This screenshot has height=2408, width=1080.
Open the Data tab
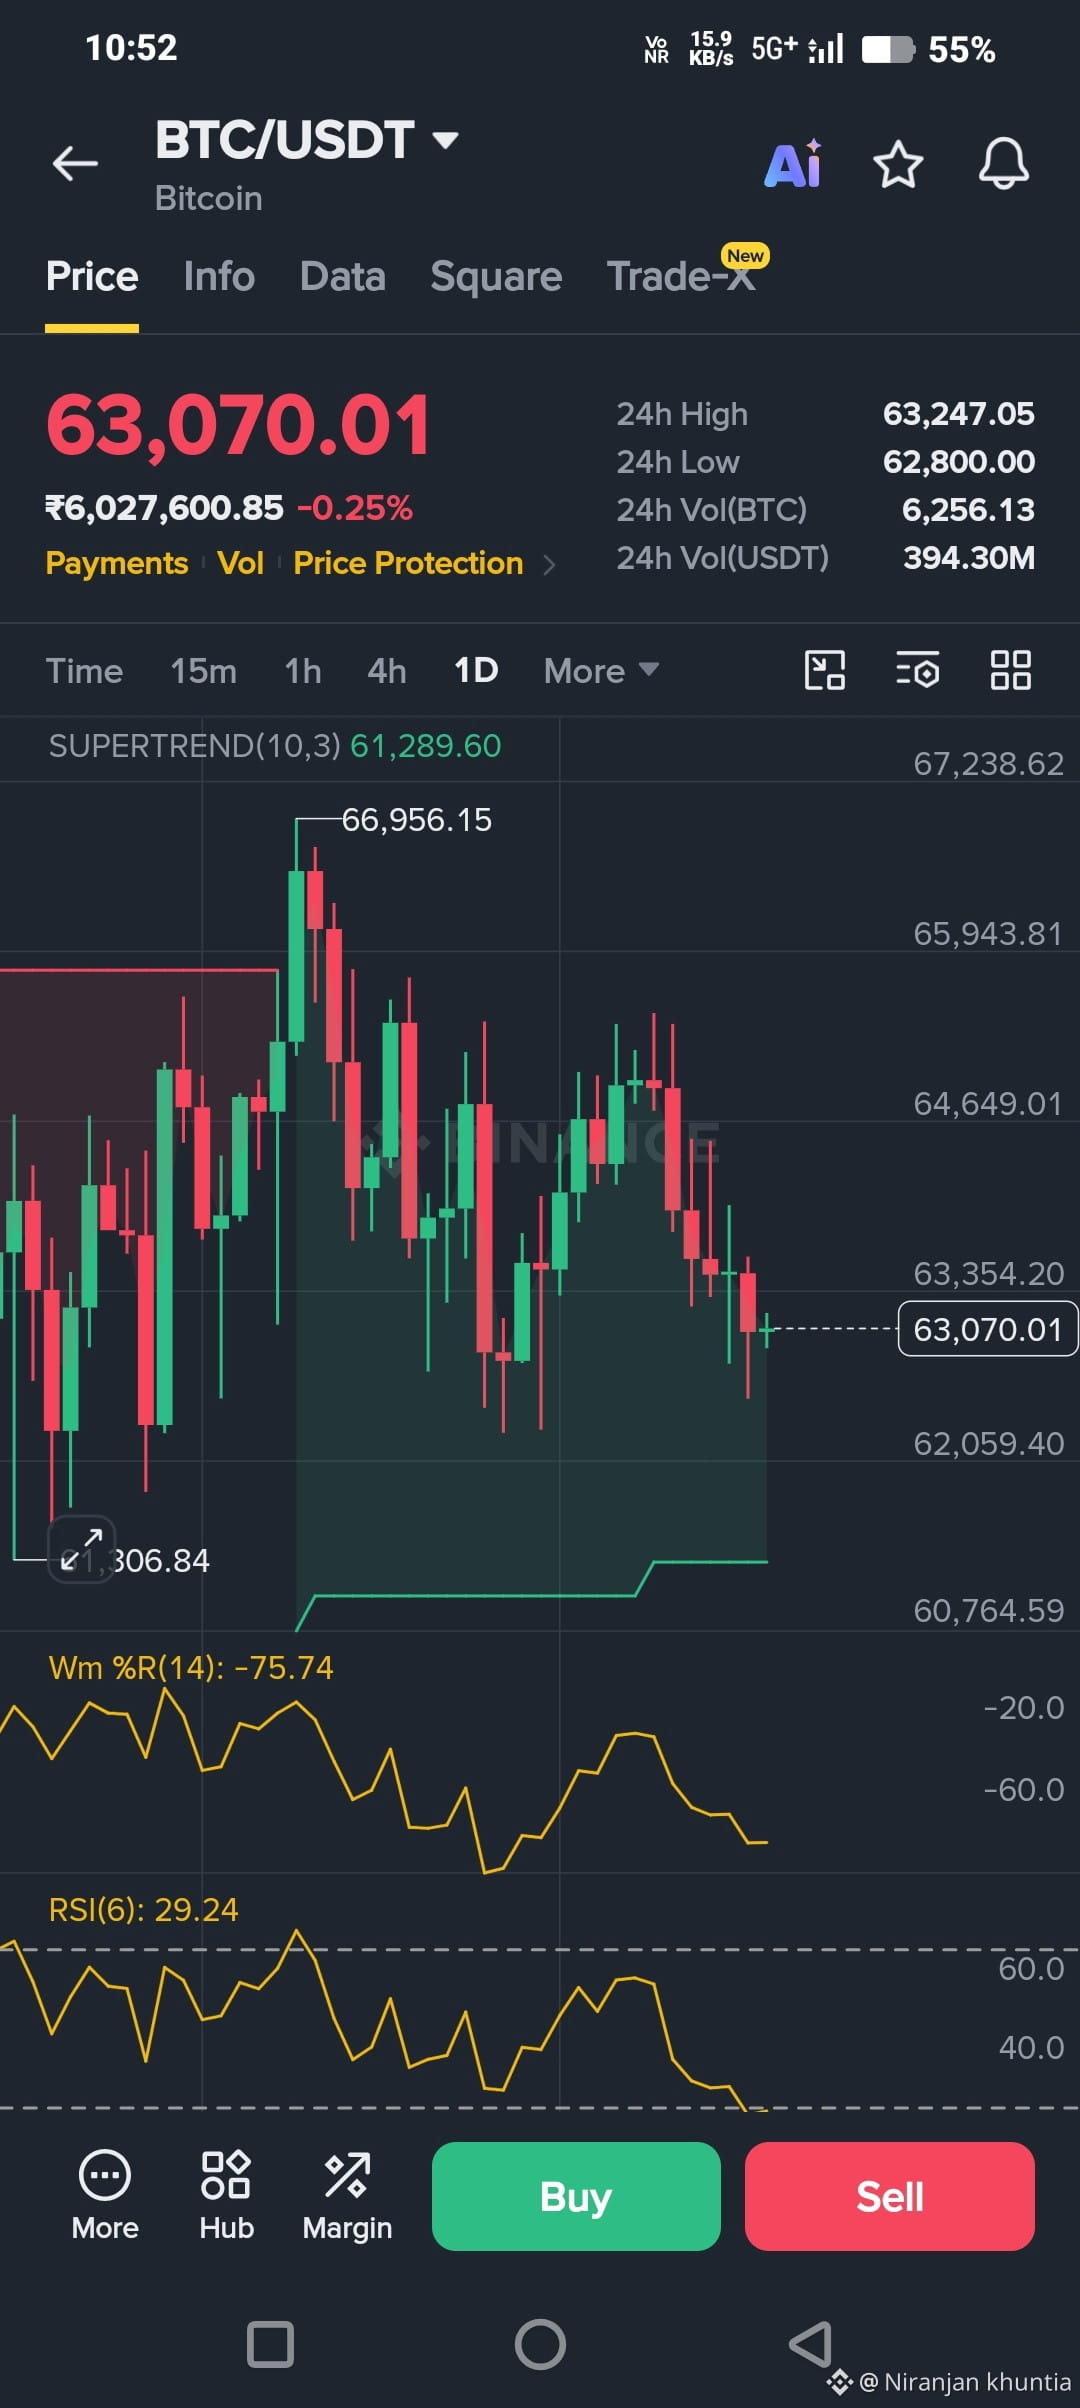tap(343, 277)
